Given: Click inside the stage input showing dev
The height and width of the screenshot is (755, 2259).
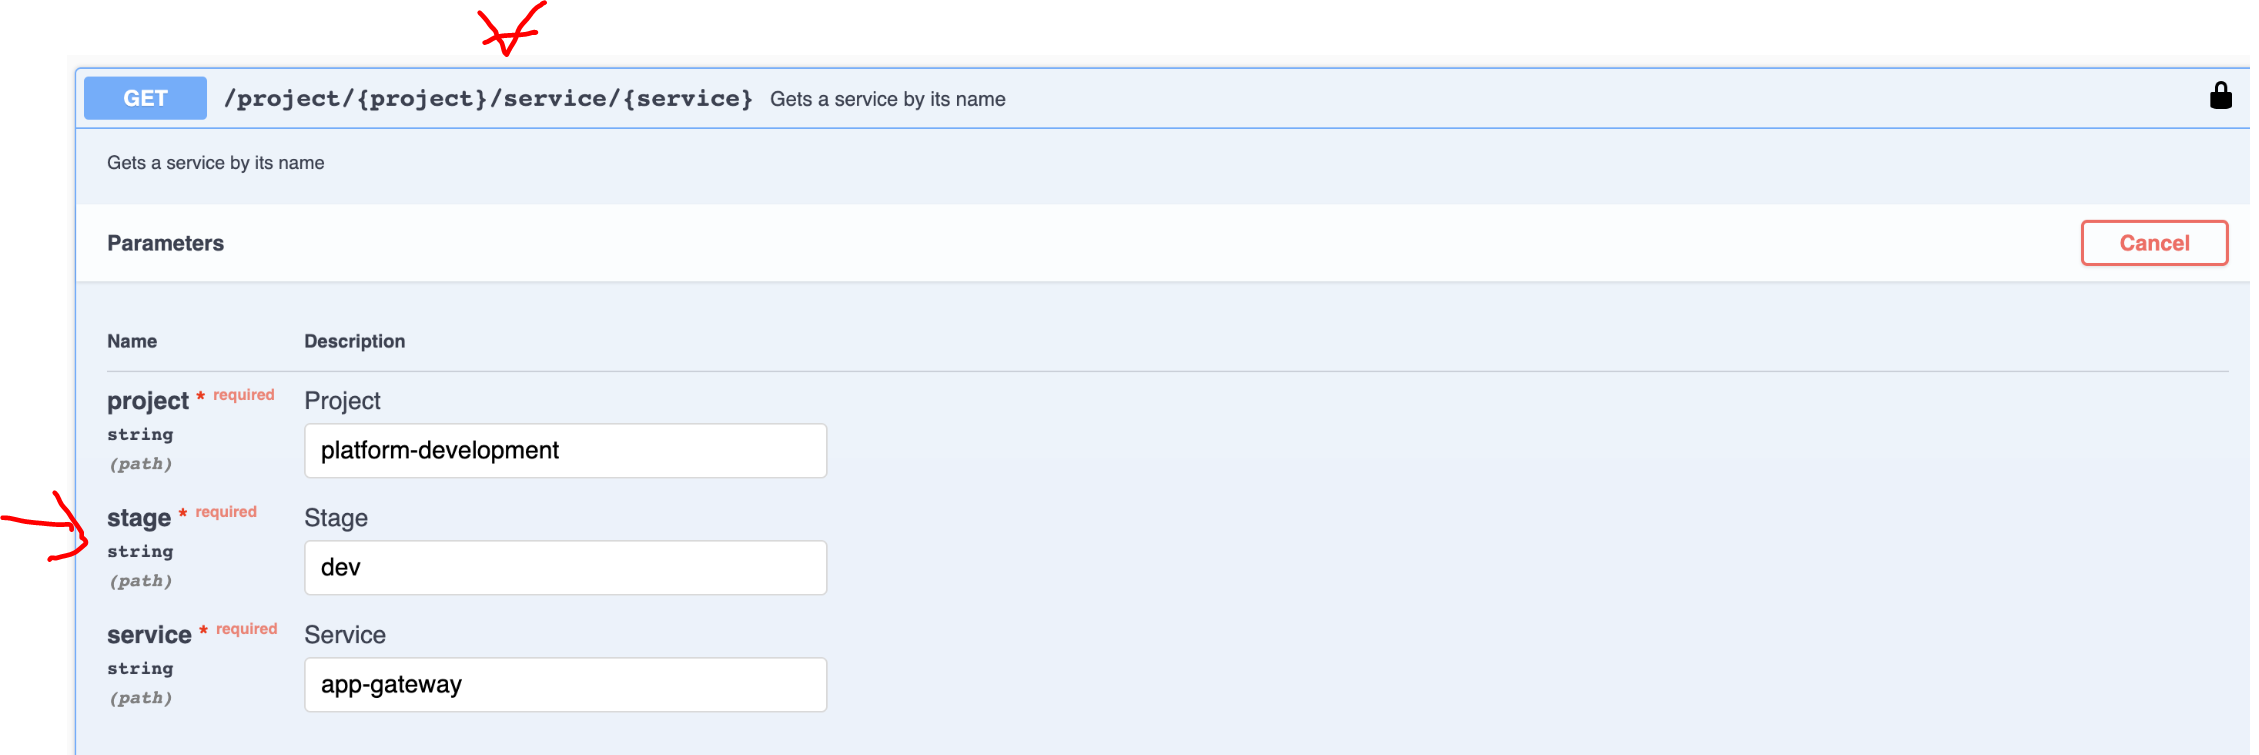Looking at the screenshot, I should click(565, 567).
